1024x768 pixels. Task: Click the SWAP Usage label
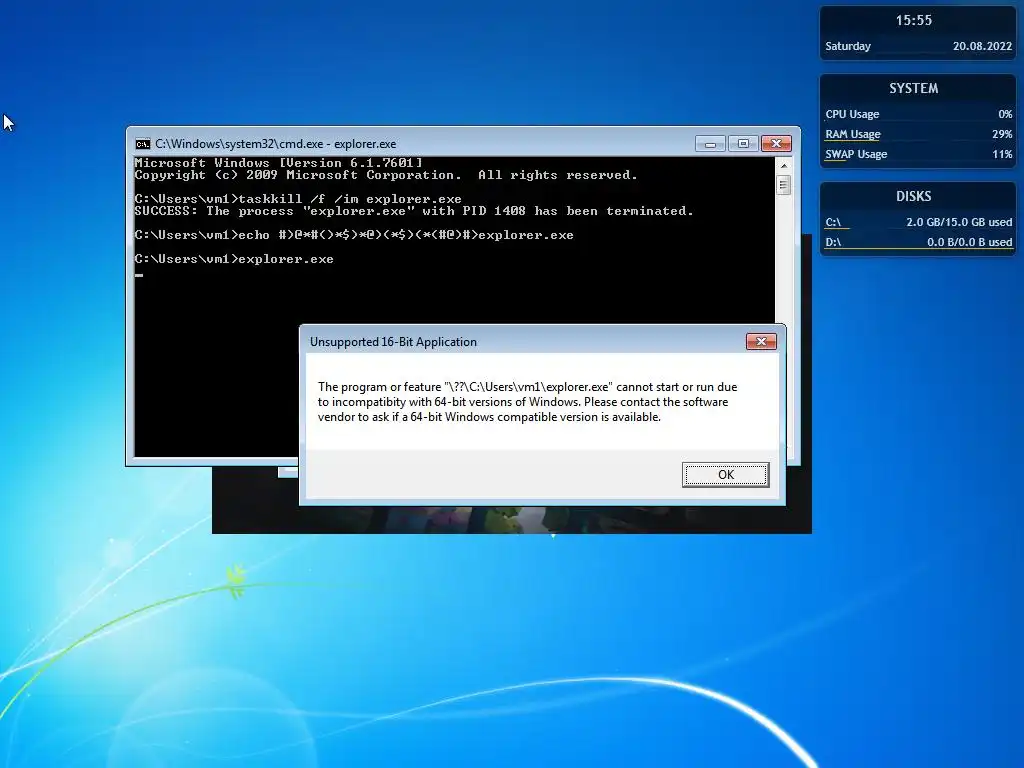[x=856, y=154]
